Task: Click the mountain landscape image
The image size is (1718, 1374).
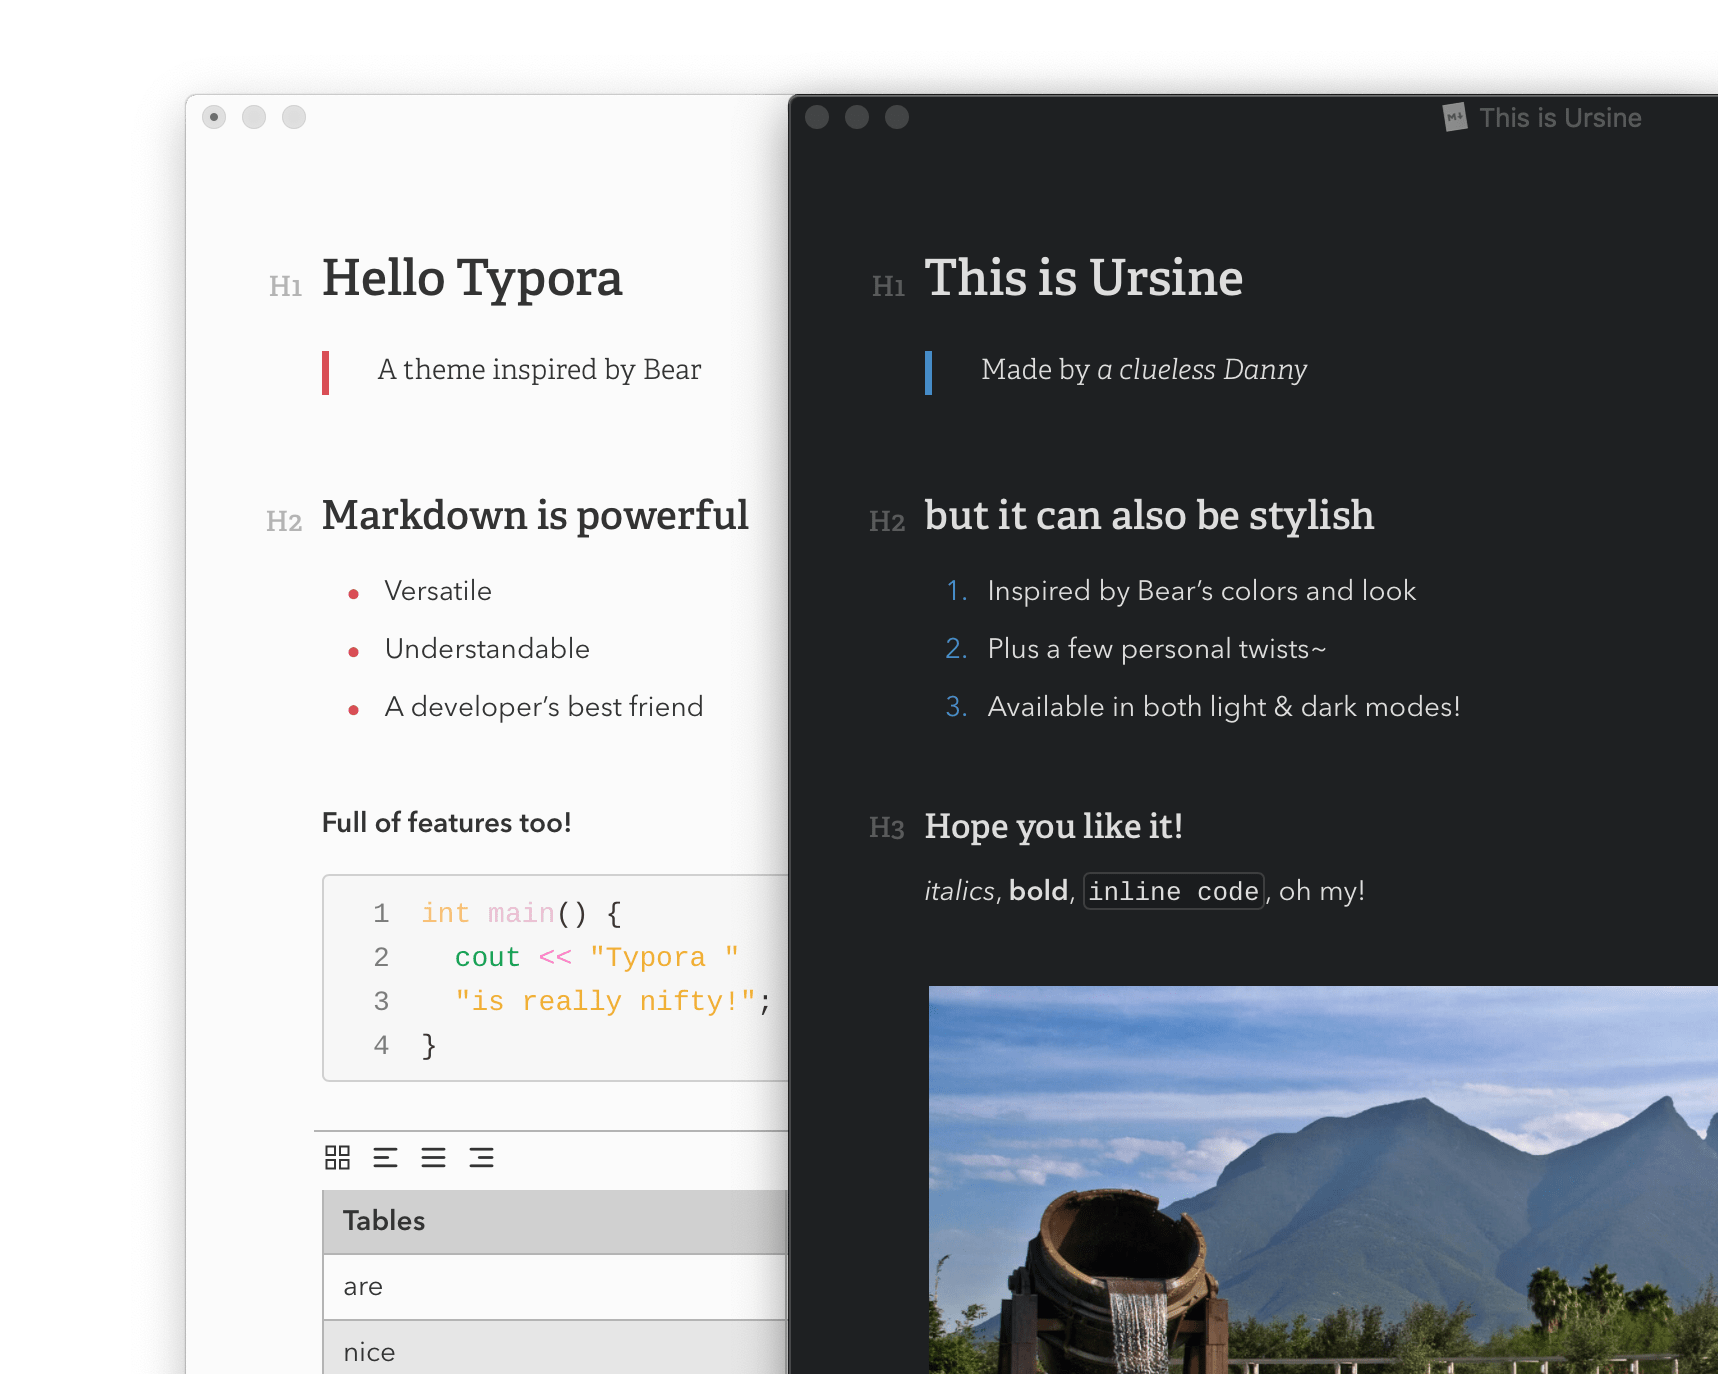Action: tap(1323, 1180)
